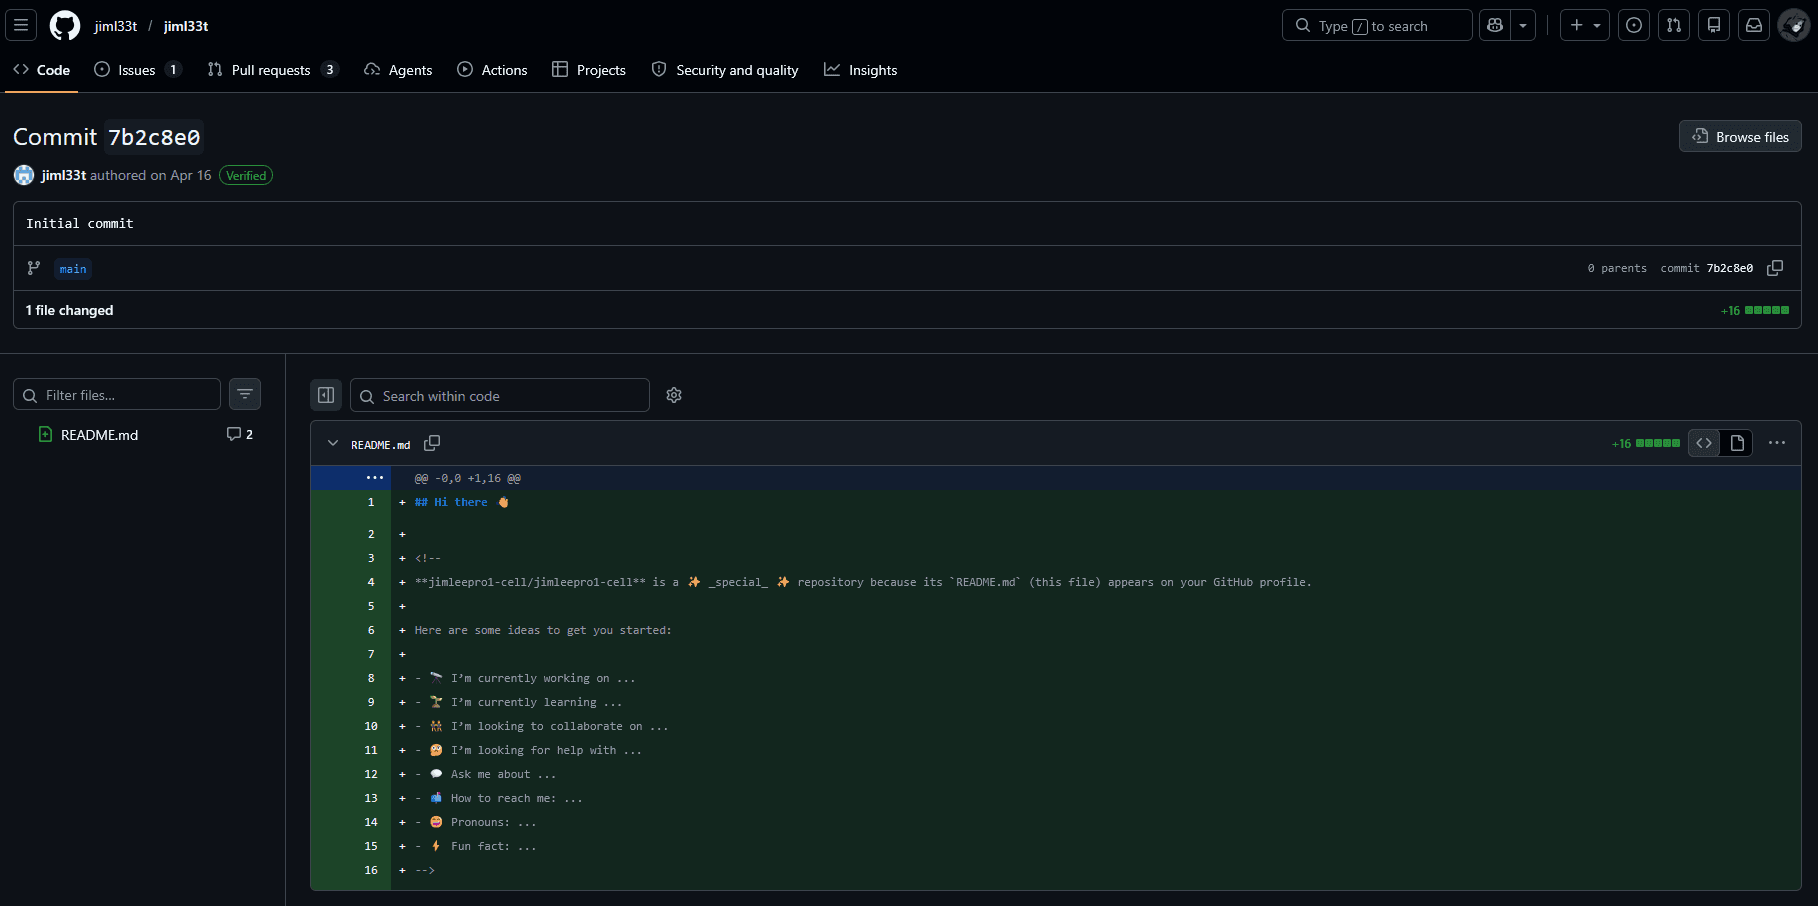Switch to the Agents tab

click(x=398, y=70)
